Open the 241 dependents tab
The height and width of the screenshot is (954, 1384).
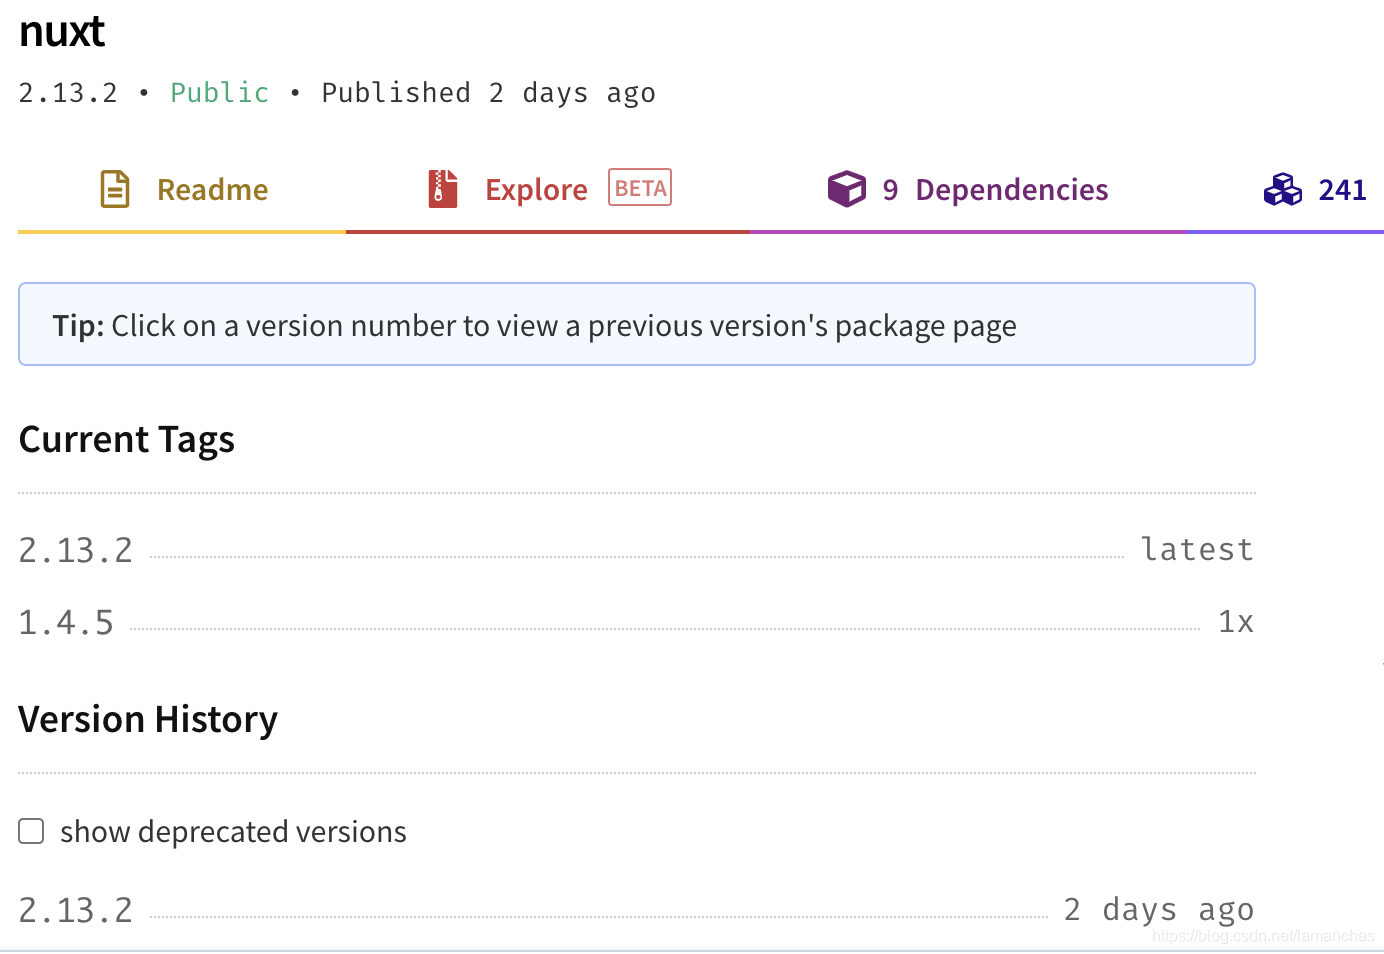(x=1285, y=190)
